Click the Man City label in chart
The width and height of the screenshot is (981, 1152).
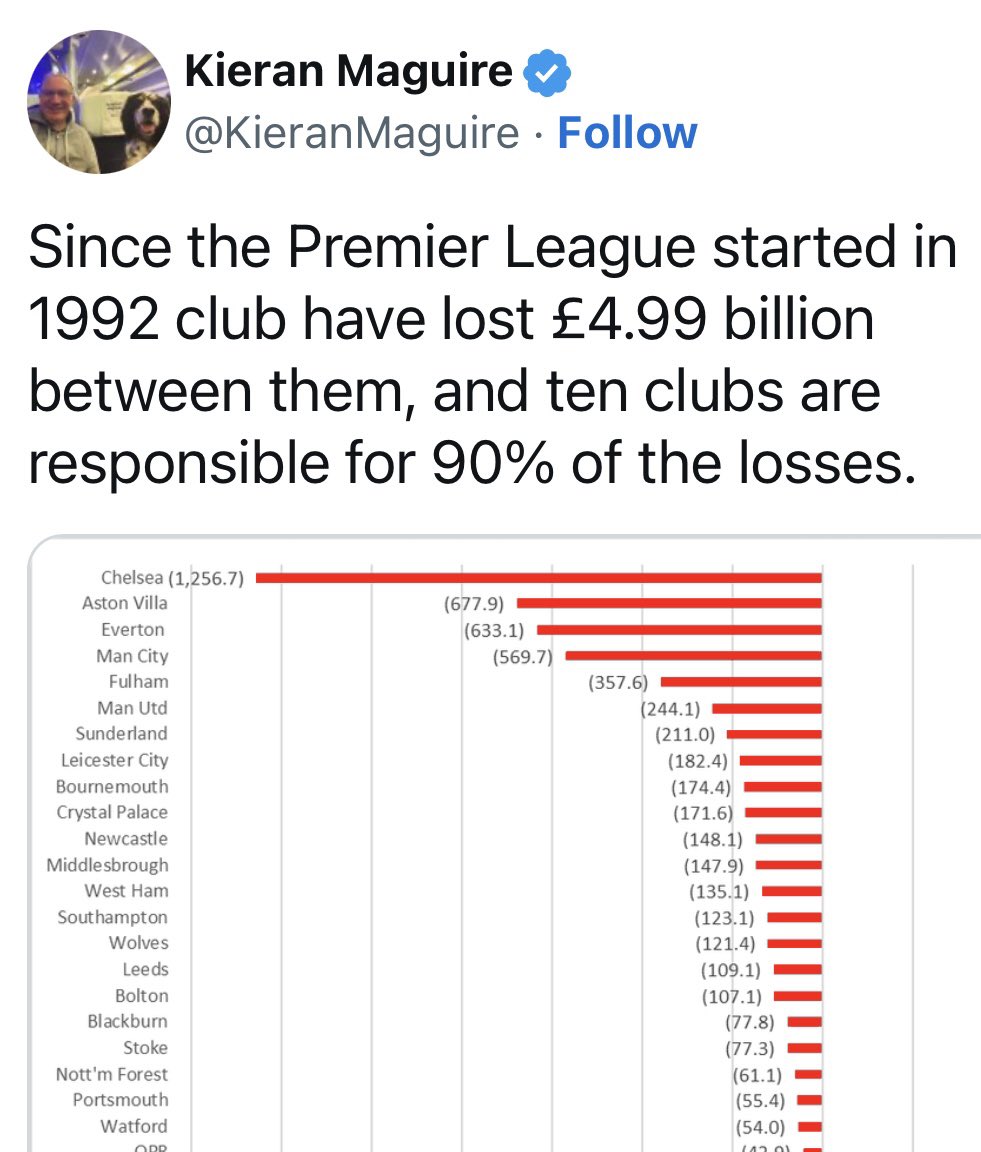point(132,656)
